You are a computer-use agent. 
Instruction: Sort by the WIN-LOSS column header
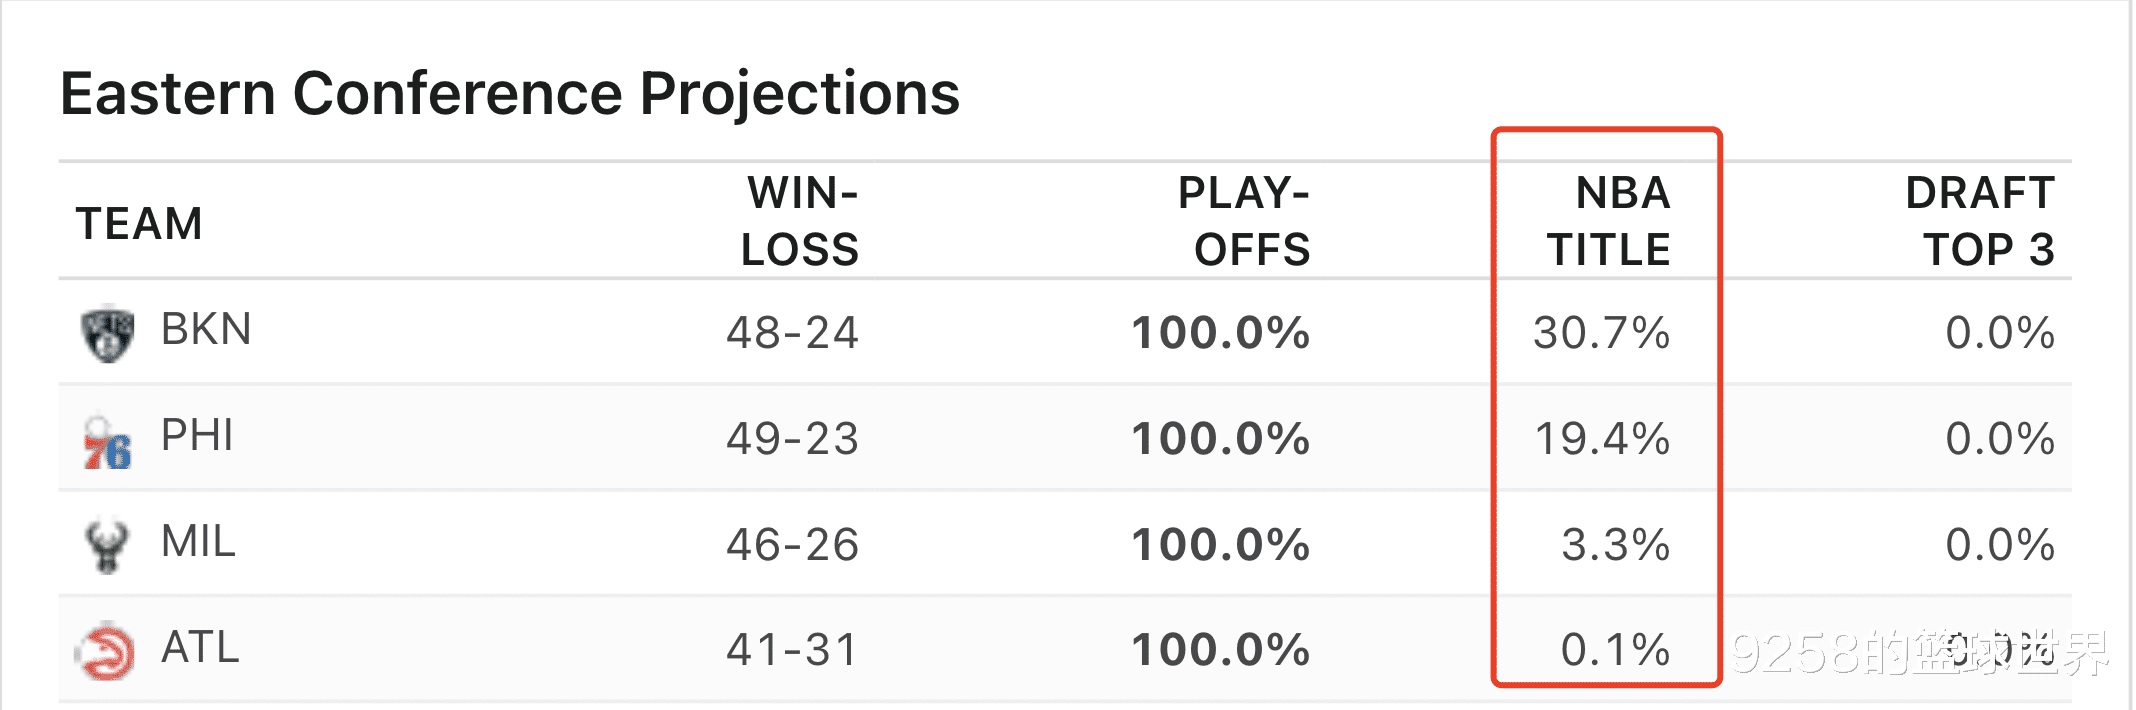coord(800,221)
